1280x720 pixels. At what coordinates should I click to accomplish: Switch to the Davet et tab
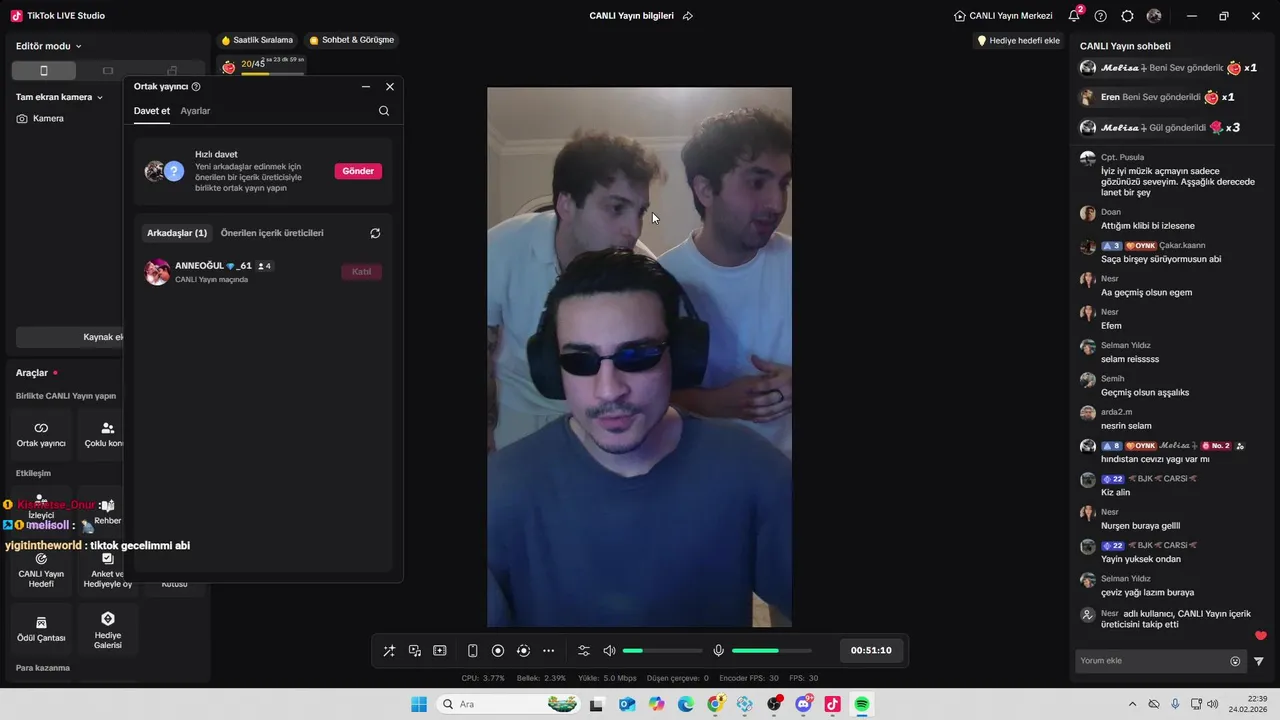click(x=152, y=111)
